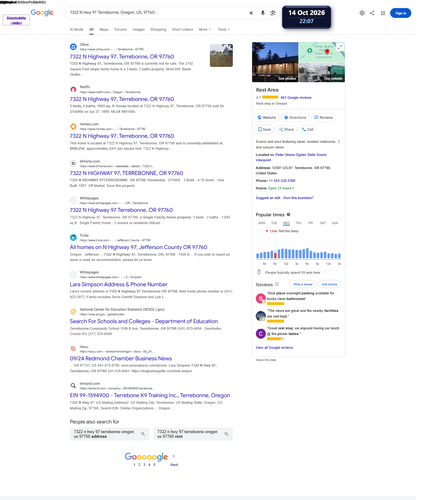This screenshot has height=500, width=421.
Task: Open 'Lara Simpson Address & Phone Number' link
Action: click(x=118, y=284)
